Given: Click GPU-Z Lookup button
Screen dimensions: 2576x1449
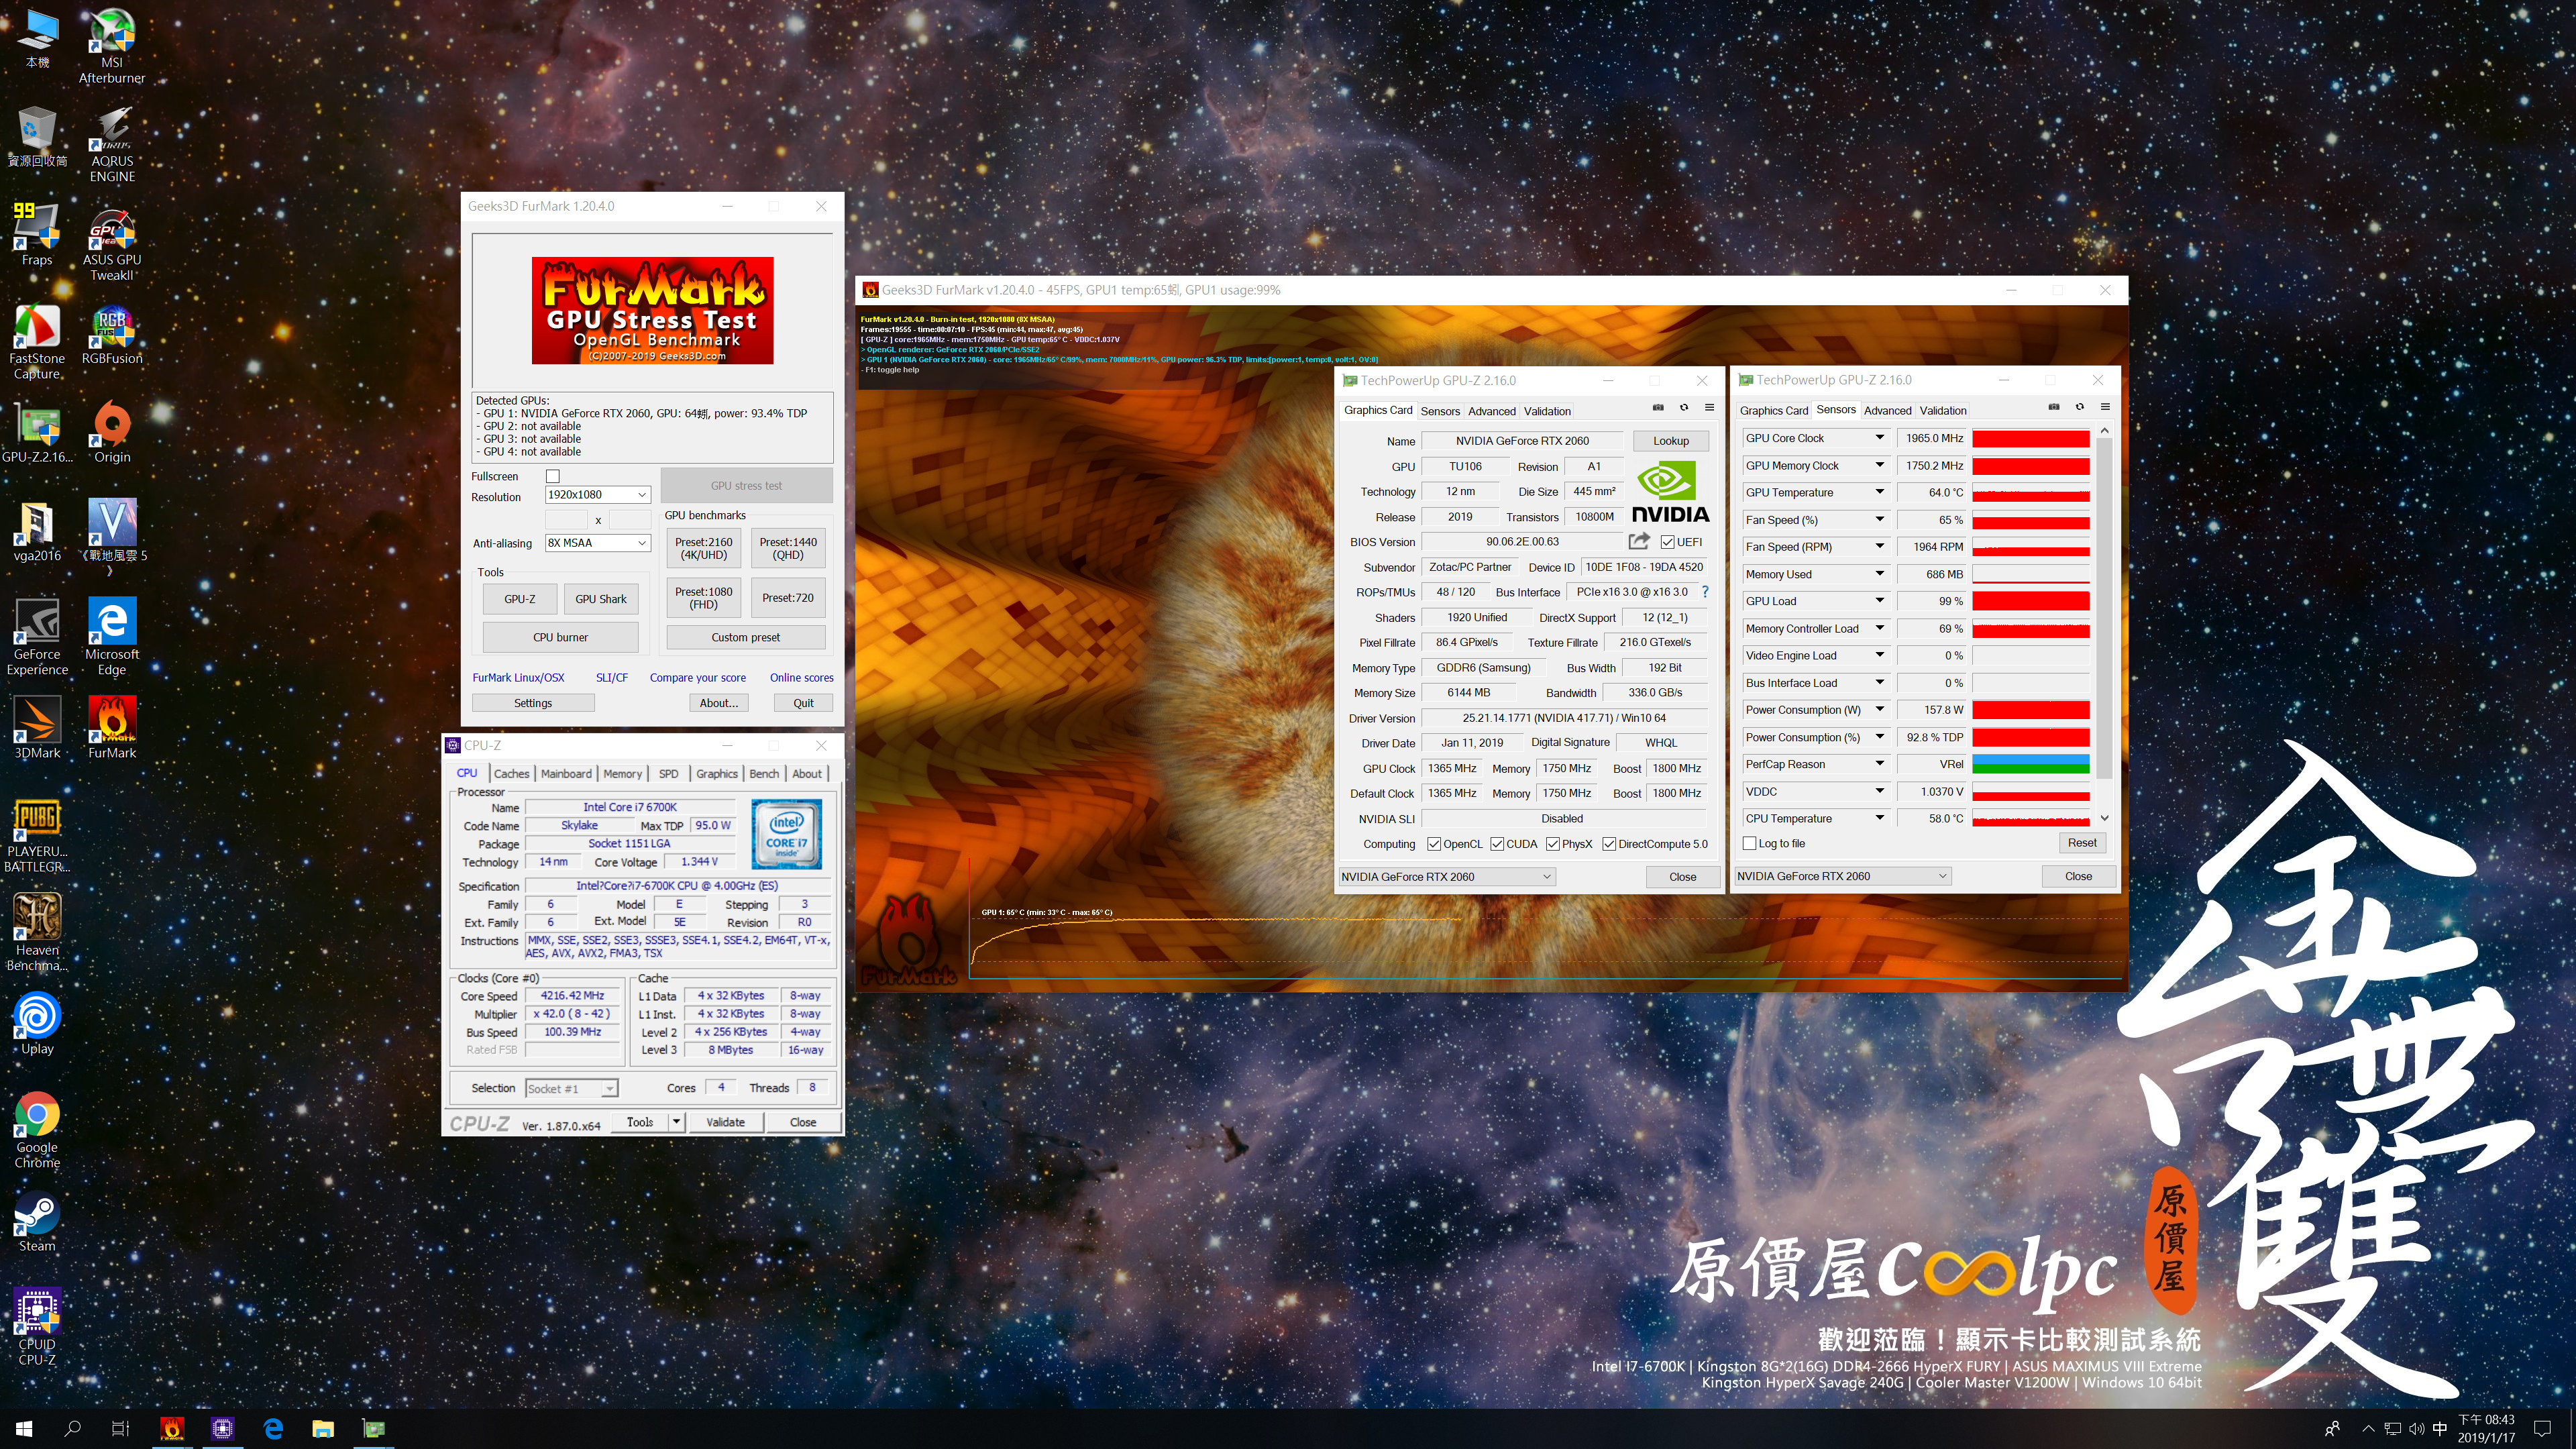Looking at the screenshot, I should coord(1670,441).
